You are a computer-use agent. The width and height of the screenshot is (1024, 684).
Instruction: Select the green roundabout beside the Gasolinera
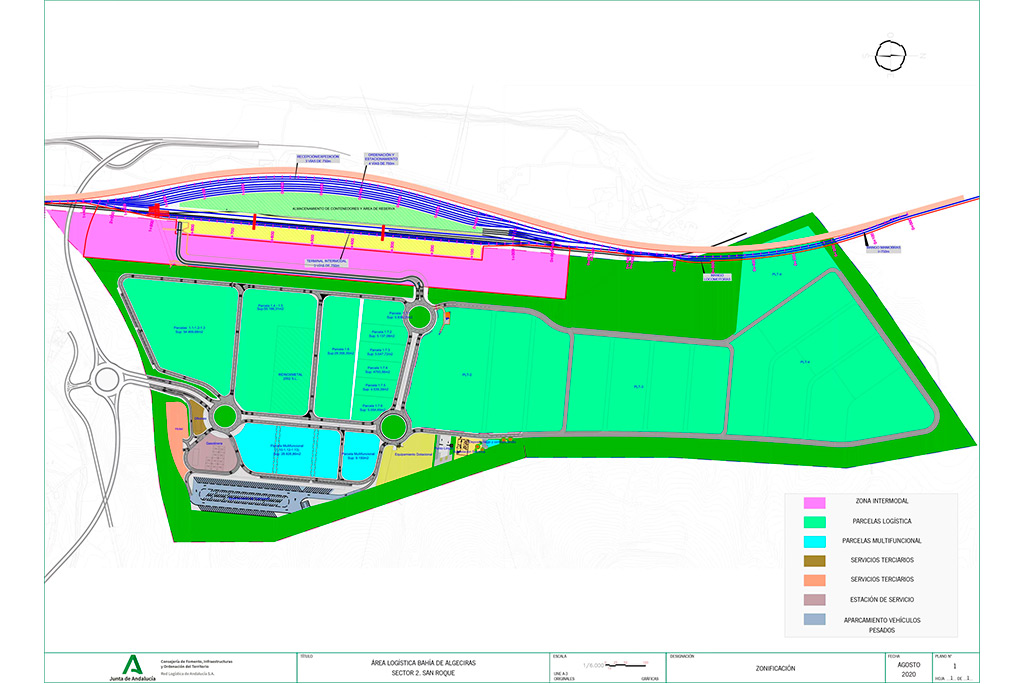click(x=223, y=416)
